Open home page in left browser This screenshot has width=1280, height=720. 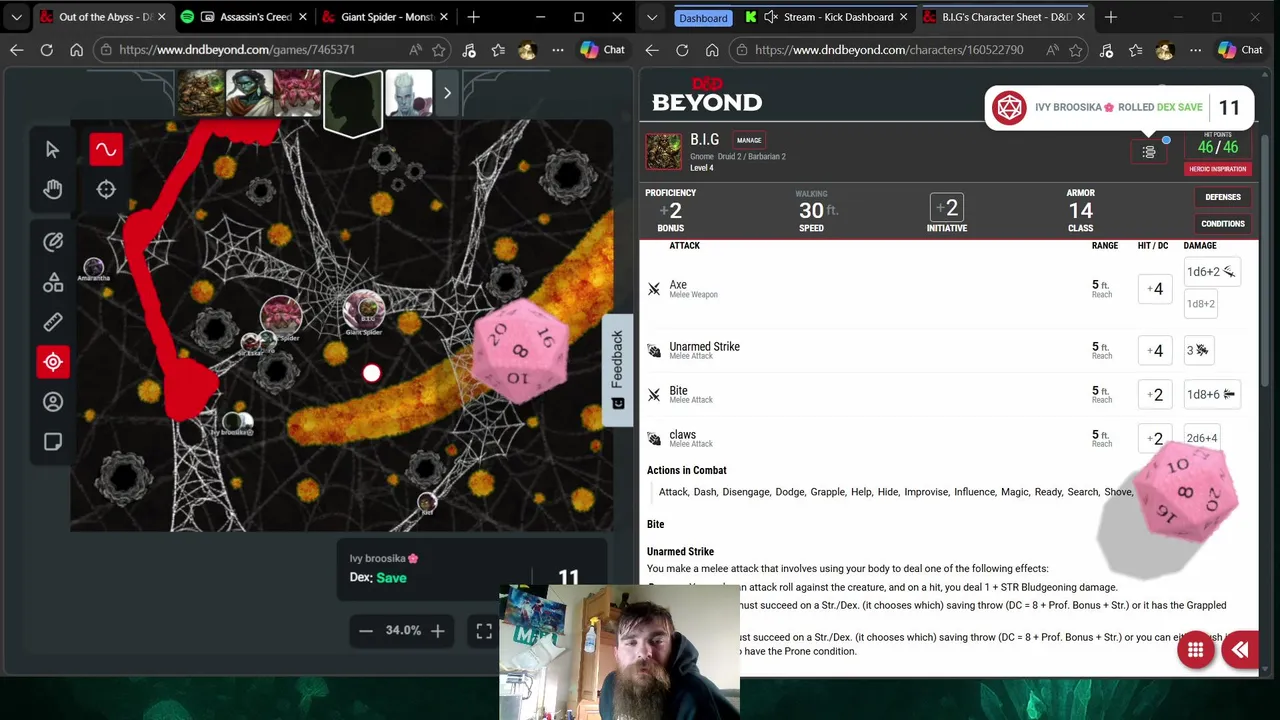(x=76, y=50)
